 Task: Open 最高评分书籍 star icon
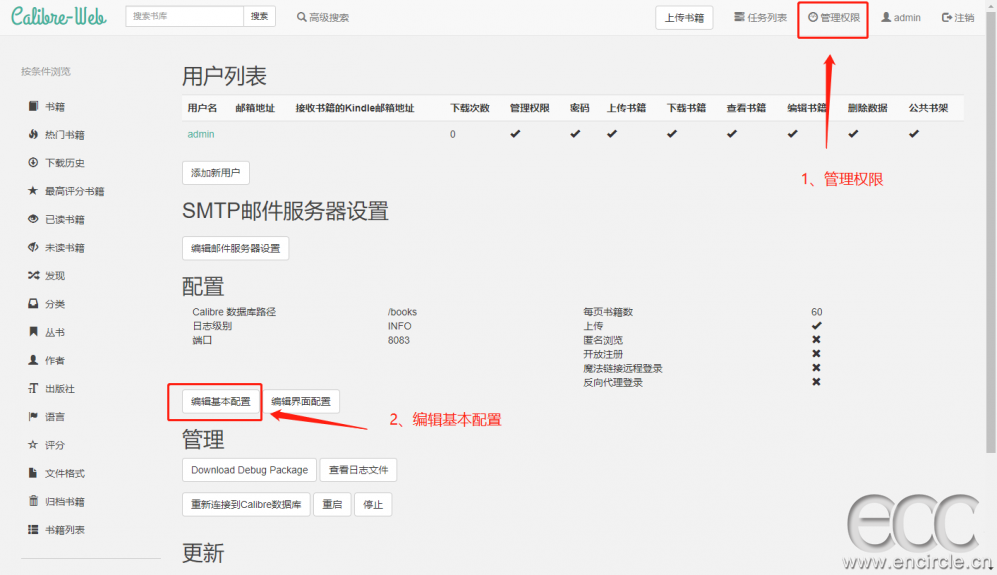33,191
